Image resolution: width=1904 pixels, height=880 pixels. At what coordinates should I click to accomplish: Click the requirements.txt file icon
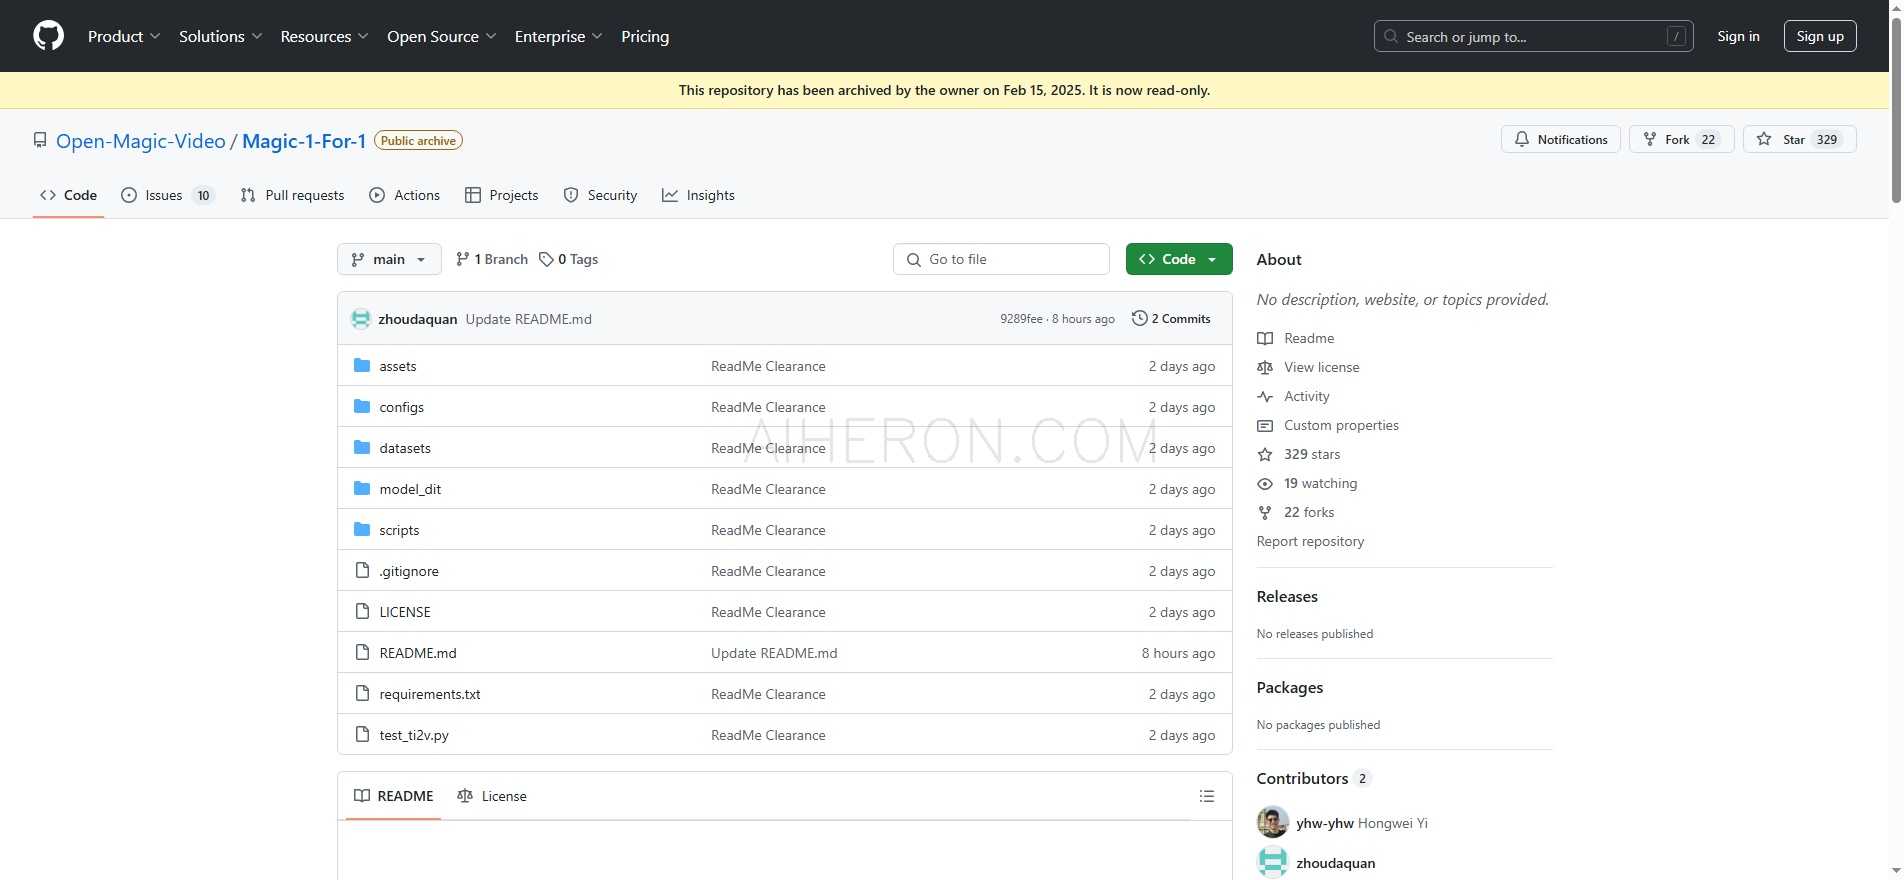pyautogui.click(x=362, y=694)
